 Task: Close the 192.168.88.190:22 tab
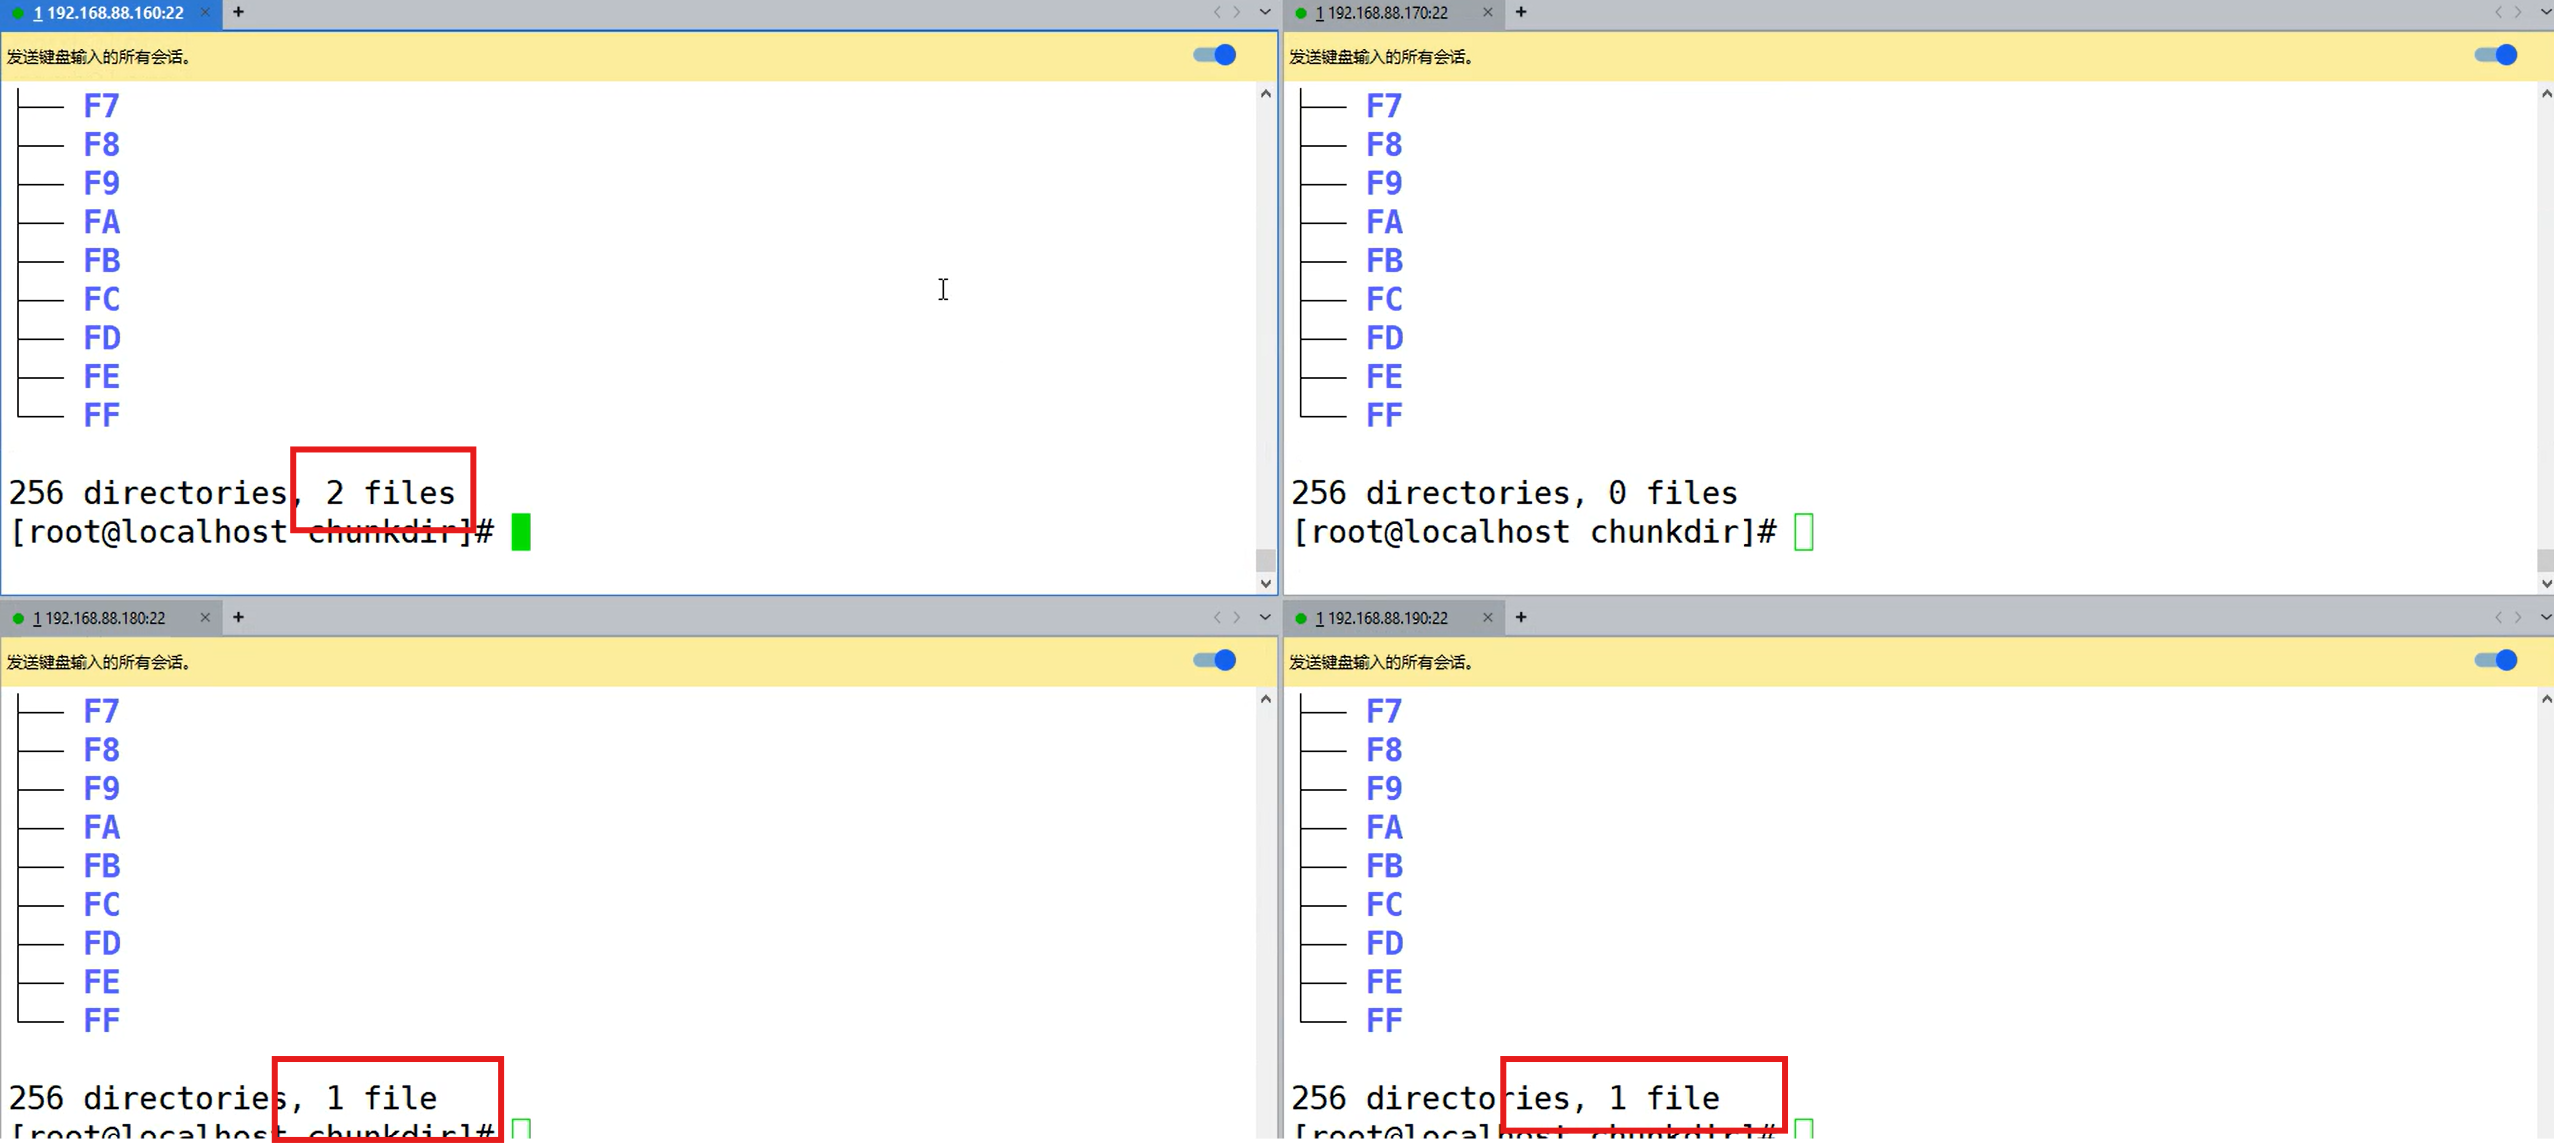click(1487, 617)
